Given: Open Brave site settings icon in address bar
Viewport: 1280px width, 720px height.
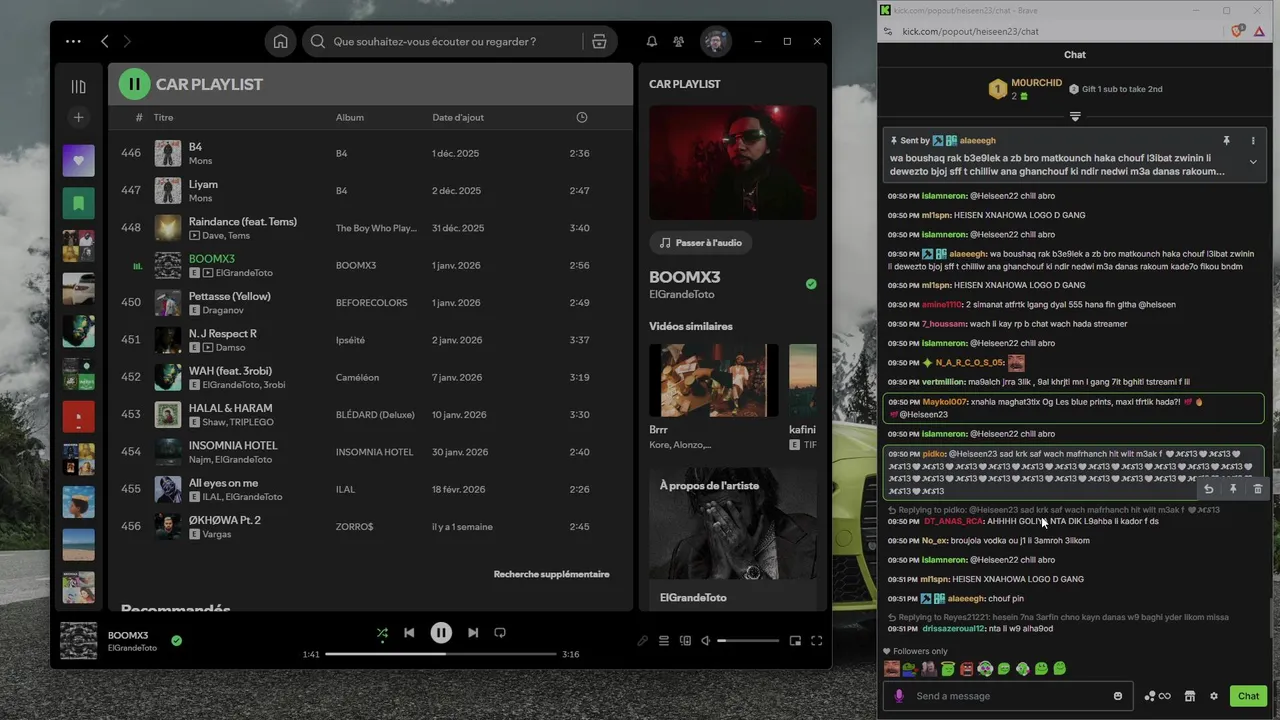Looking at the screenshot, I should click(887, 32).
